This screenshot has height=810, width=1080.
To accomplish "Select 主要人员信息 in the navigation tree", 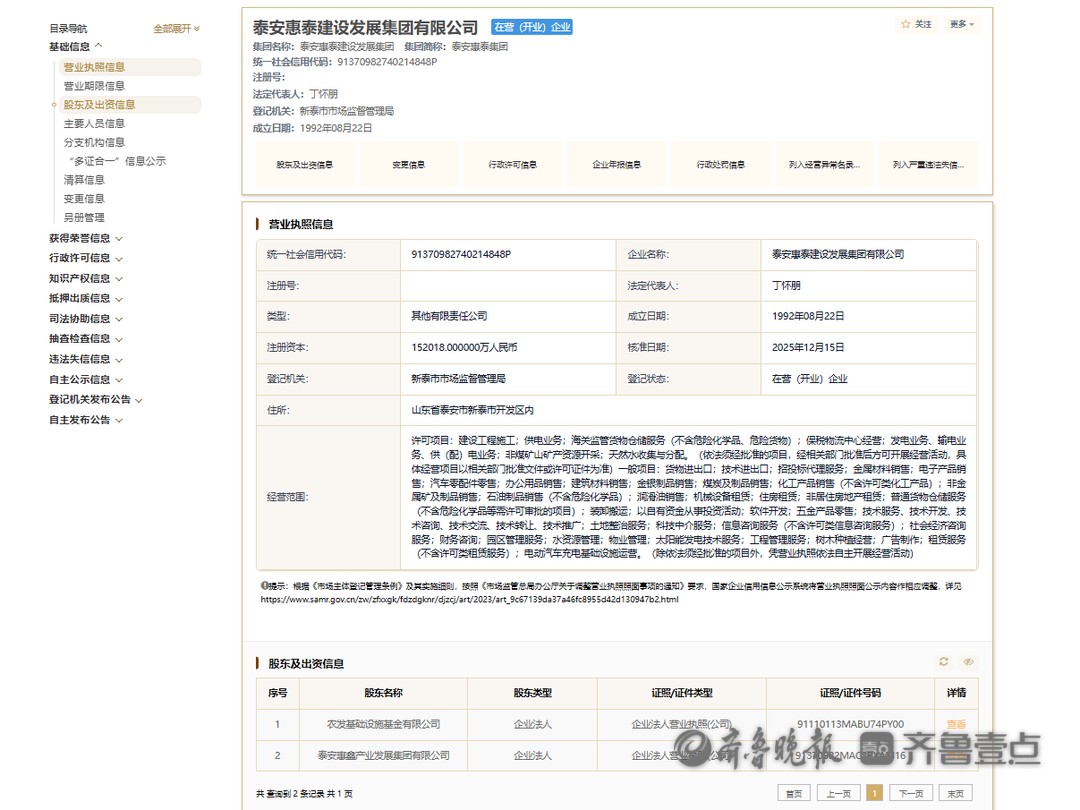I will click(x=94, y=123).
